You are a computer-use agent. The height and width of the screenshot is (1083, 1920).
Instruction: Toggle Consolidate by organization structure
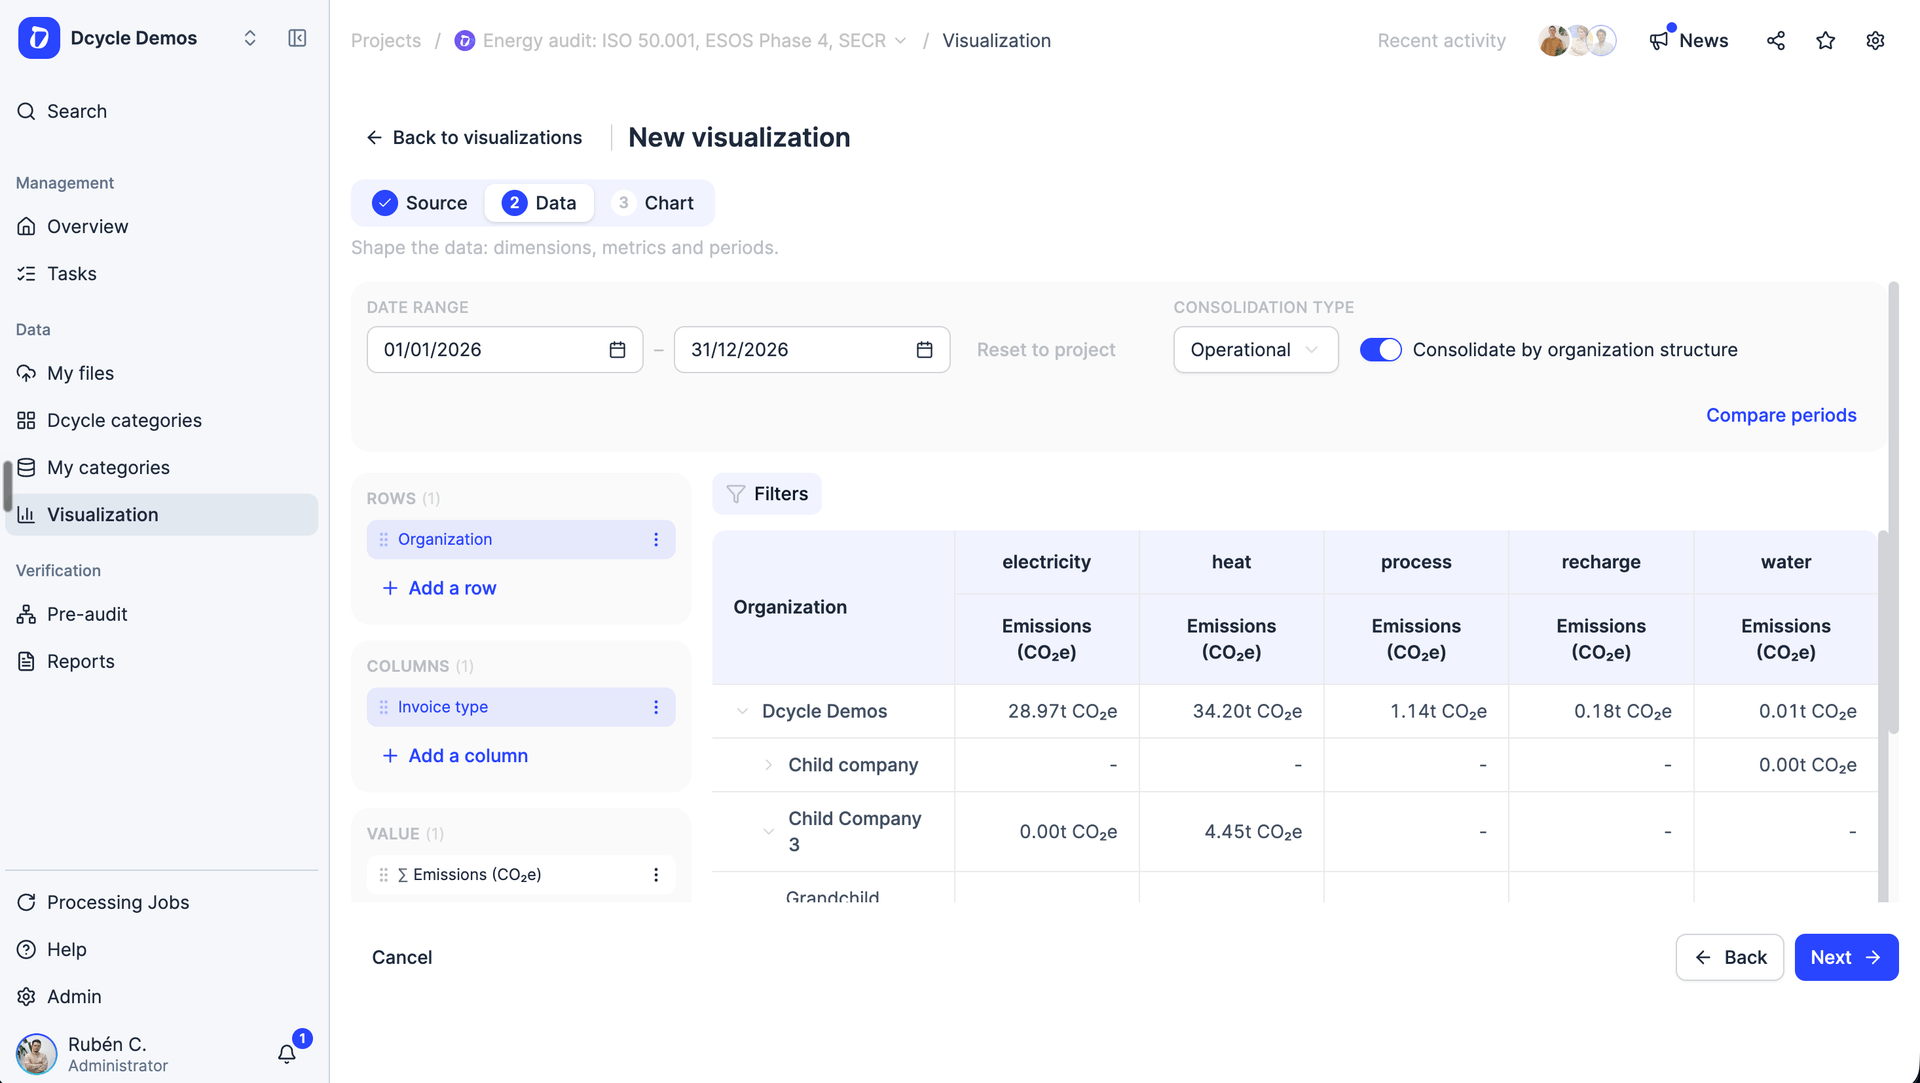click(1381, 350)
